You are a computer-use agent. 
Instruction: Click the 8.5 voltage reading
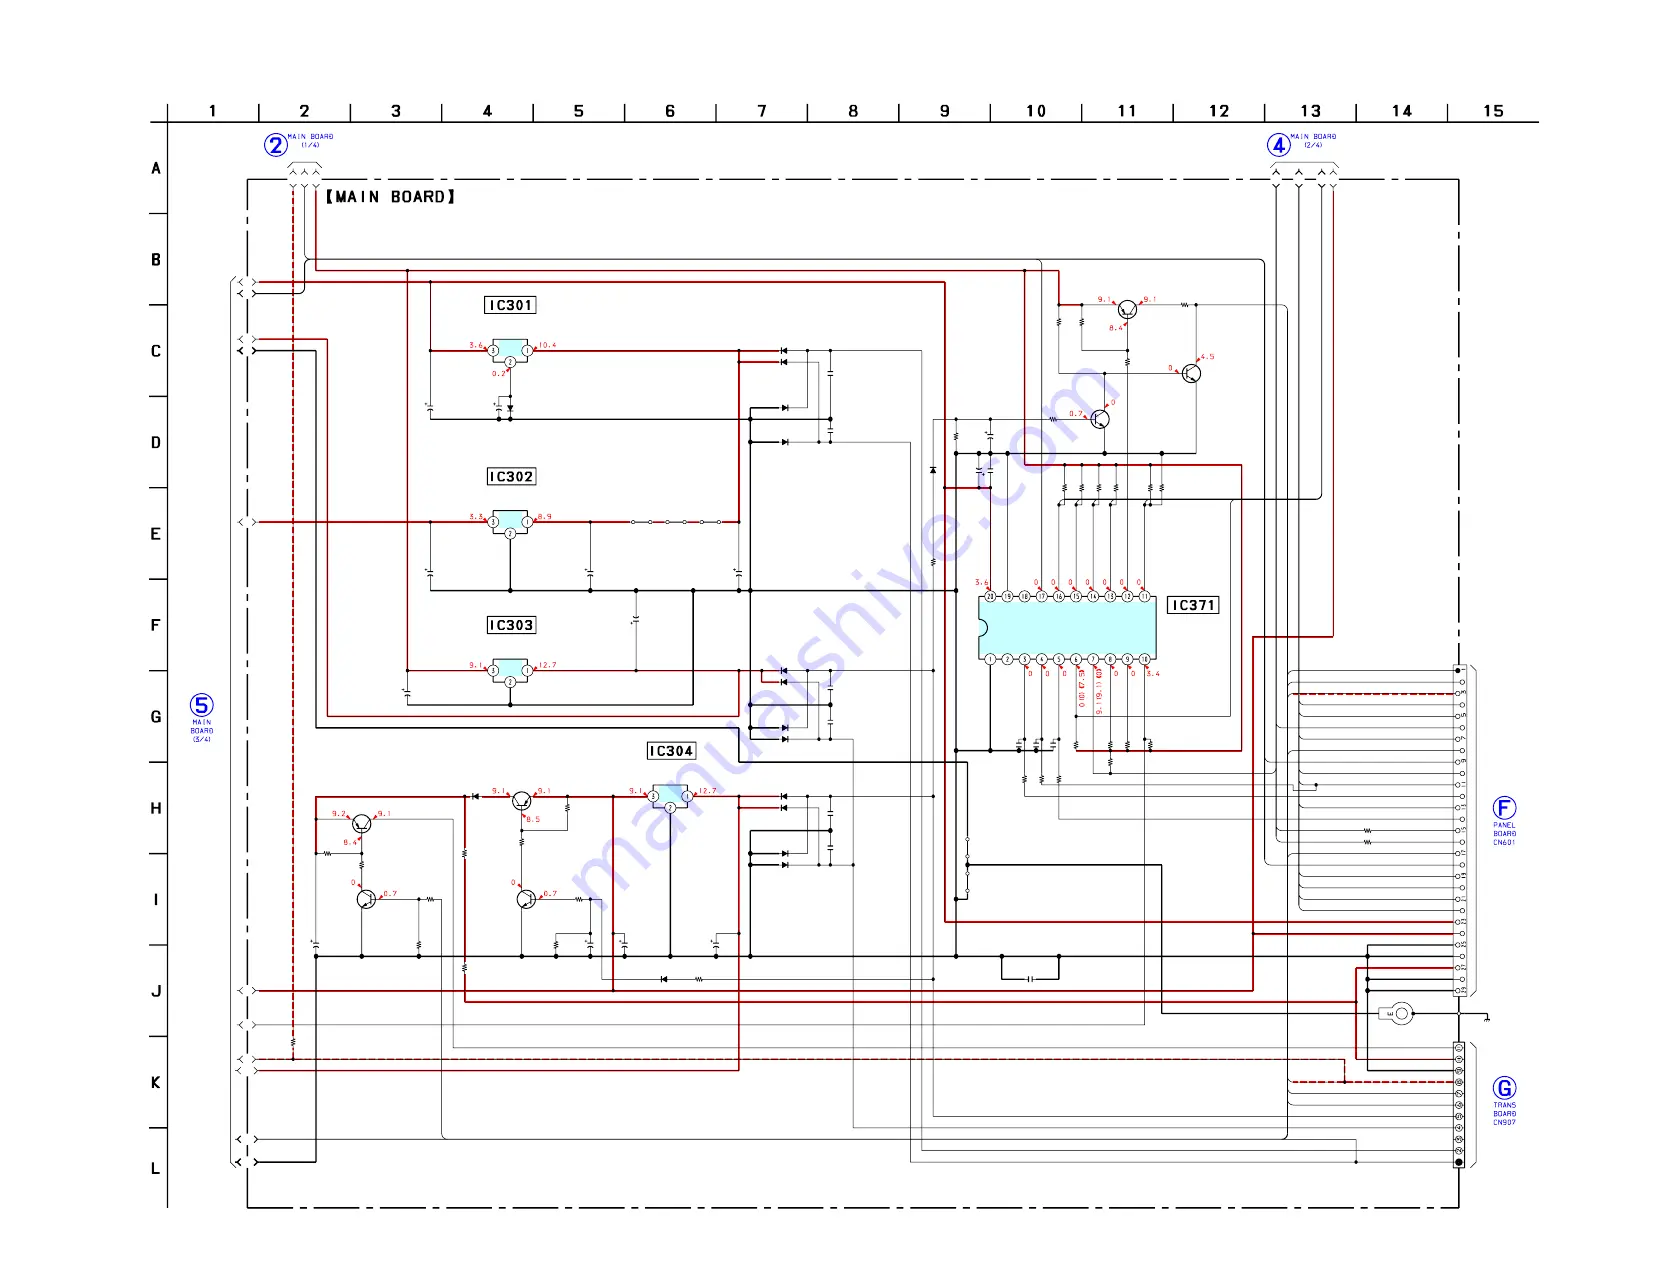click(533, 819)
